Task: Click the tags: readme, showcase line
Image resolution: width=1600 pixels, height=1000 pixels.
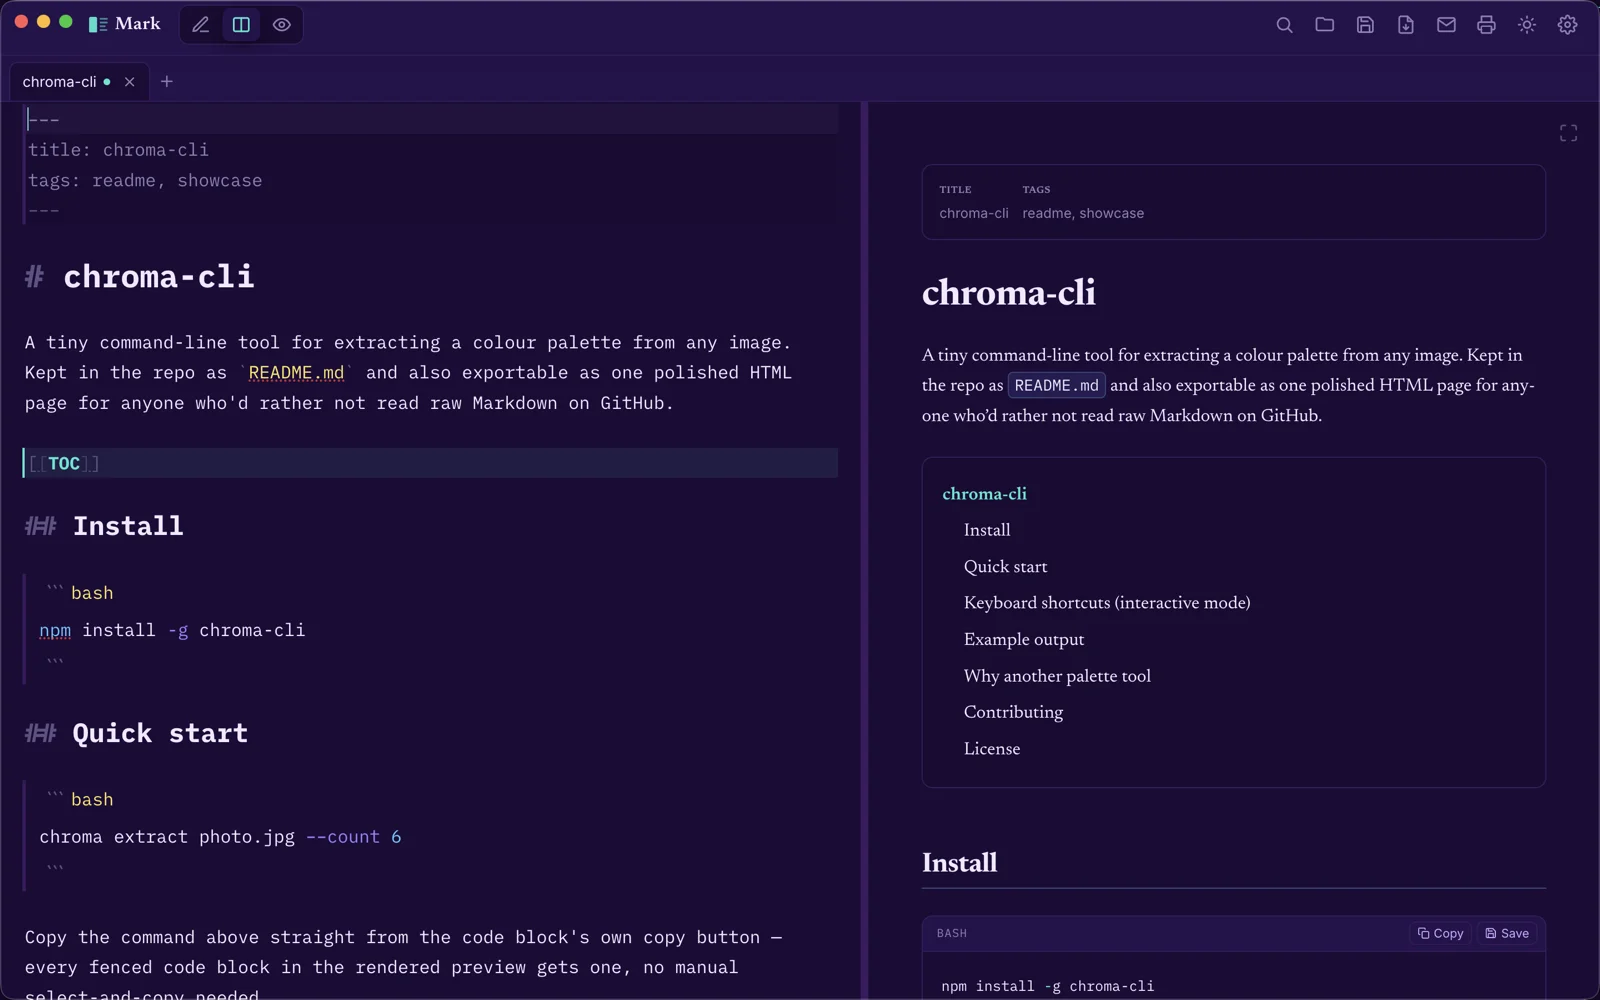Action: point(145,181)
